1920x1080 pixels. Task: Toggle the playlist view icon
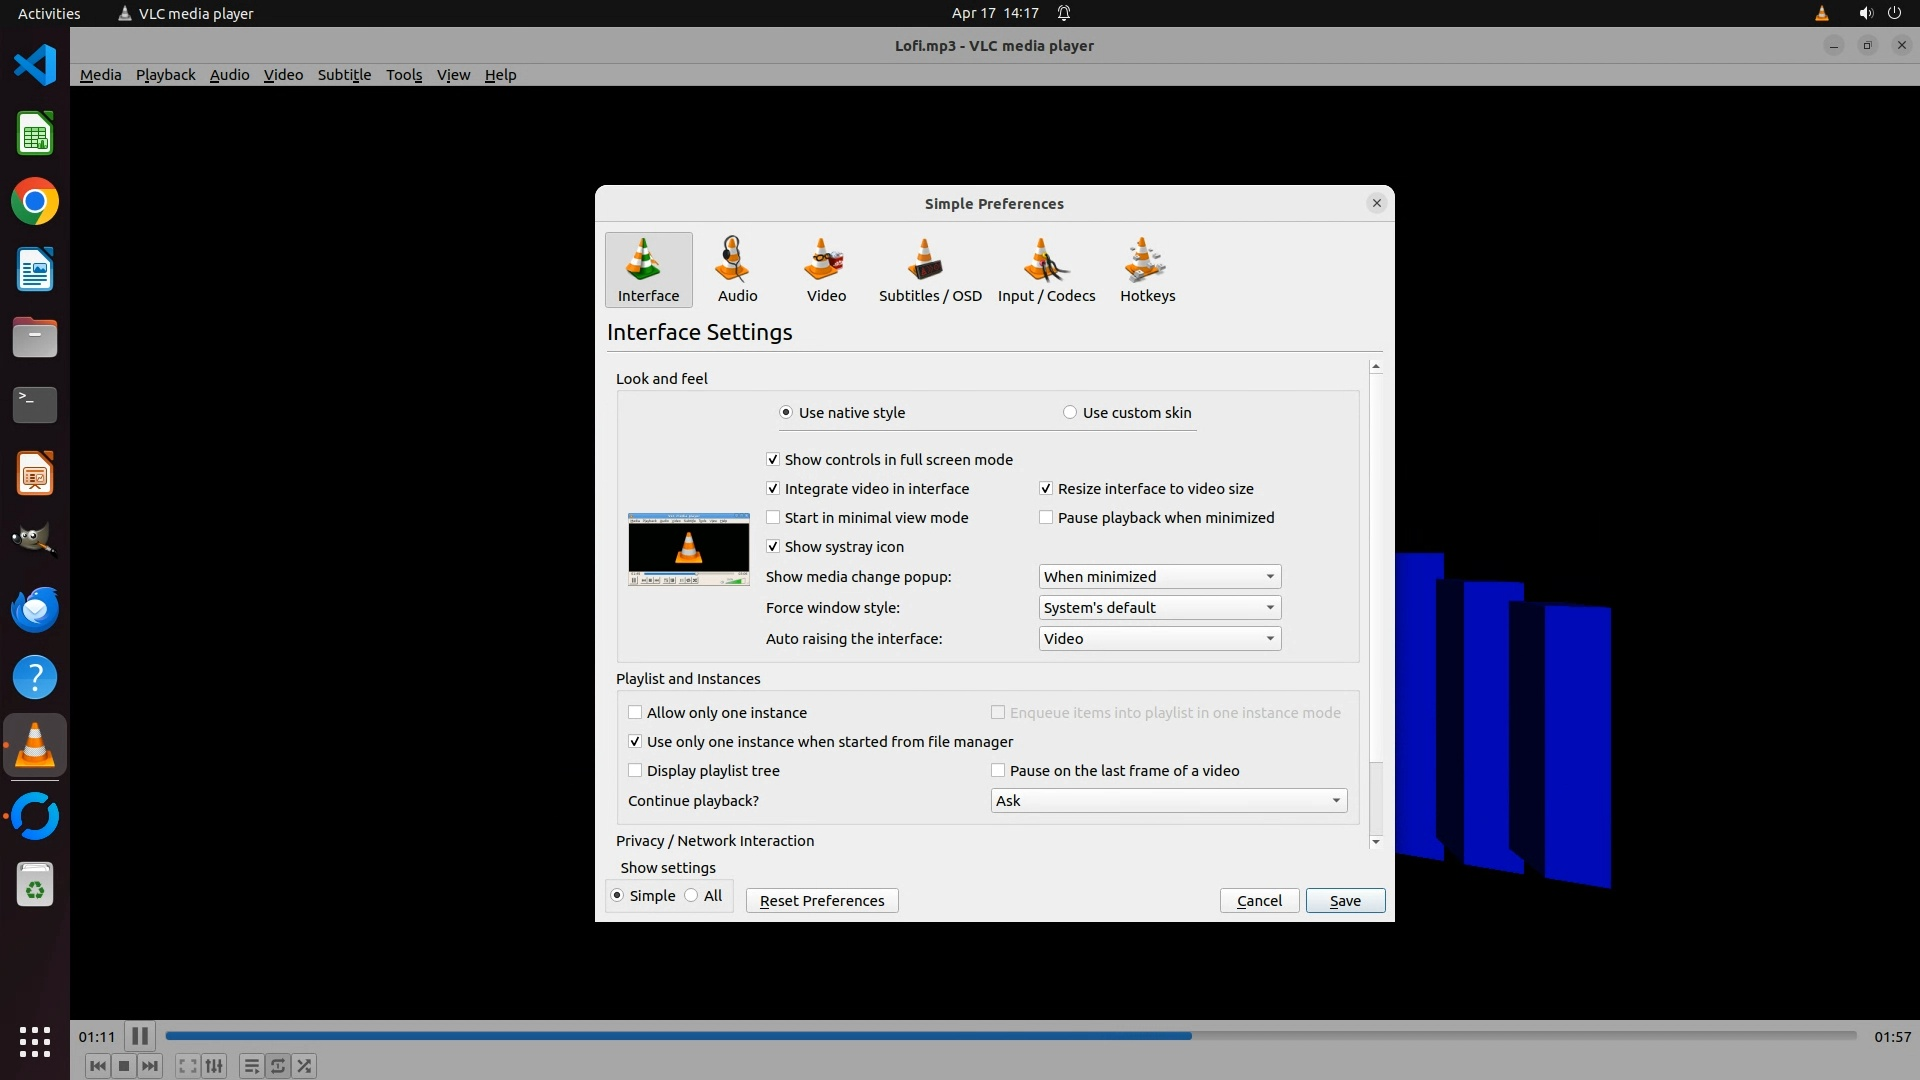251,1066
